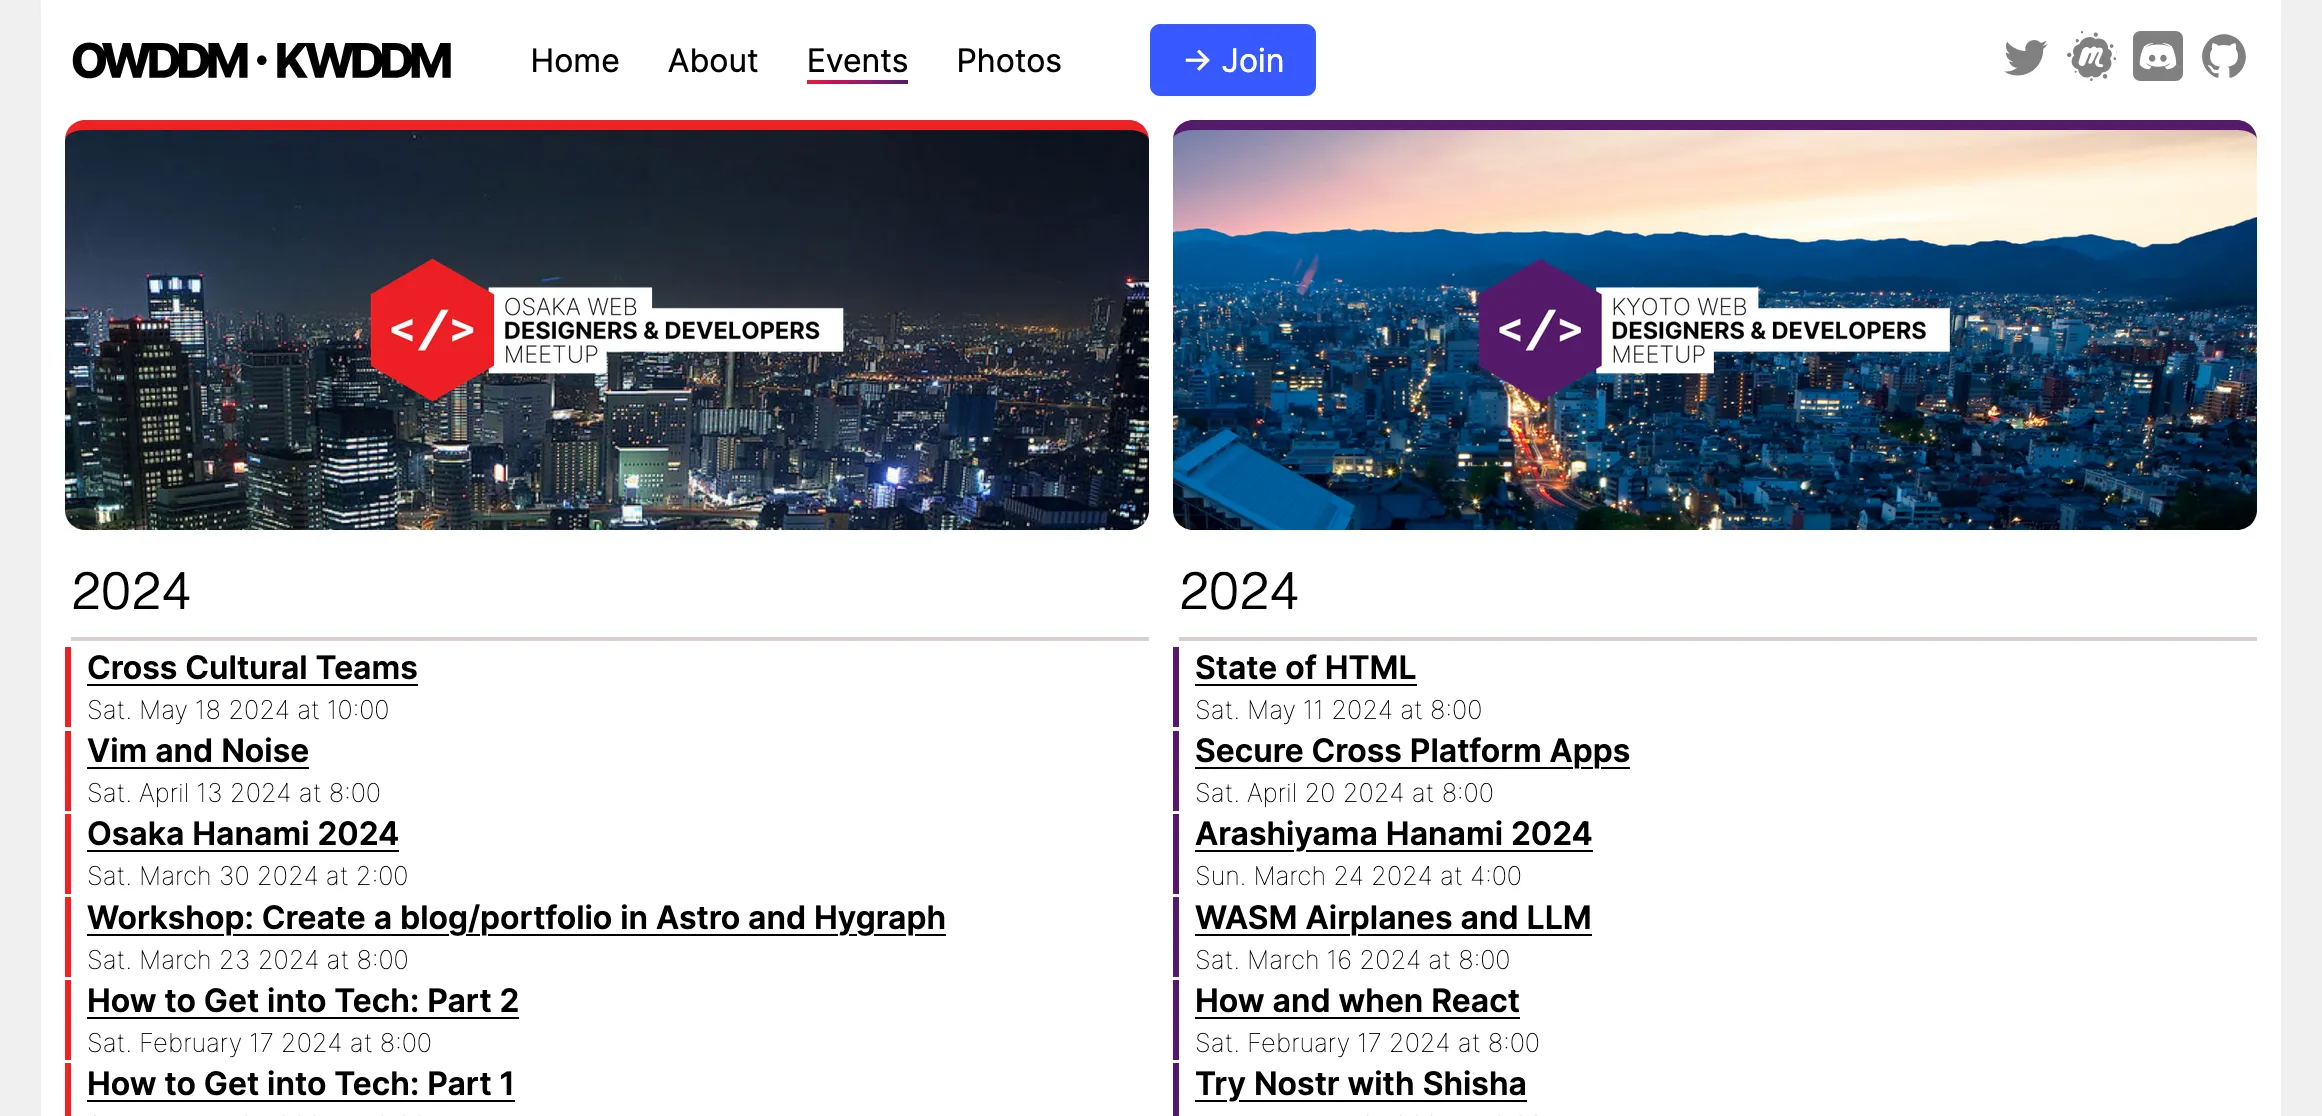Click the purple Kyoto meetup hexagon logo
Image resolution: width=2322 pixels, height=1116 pixels.
point(1540,329)
